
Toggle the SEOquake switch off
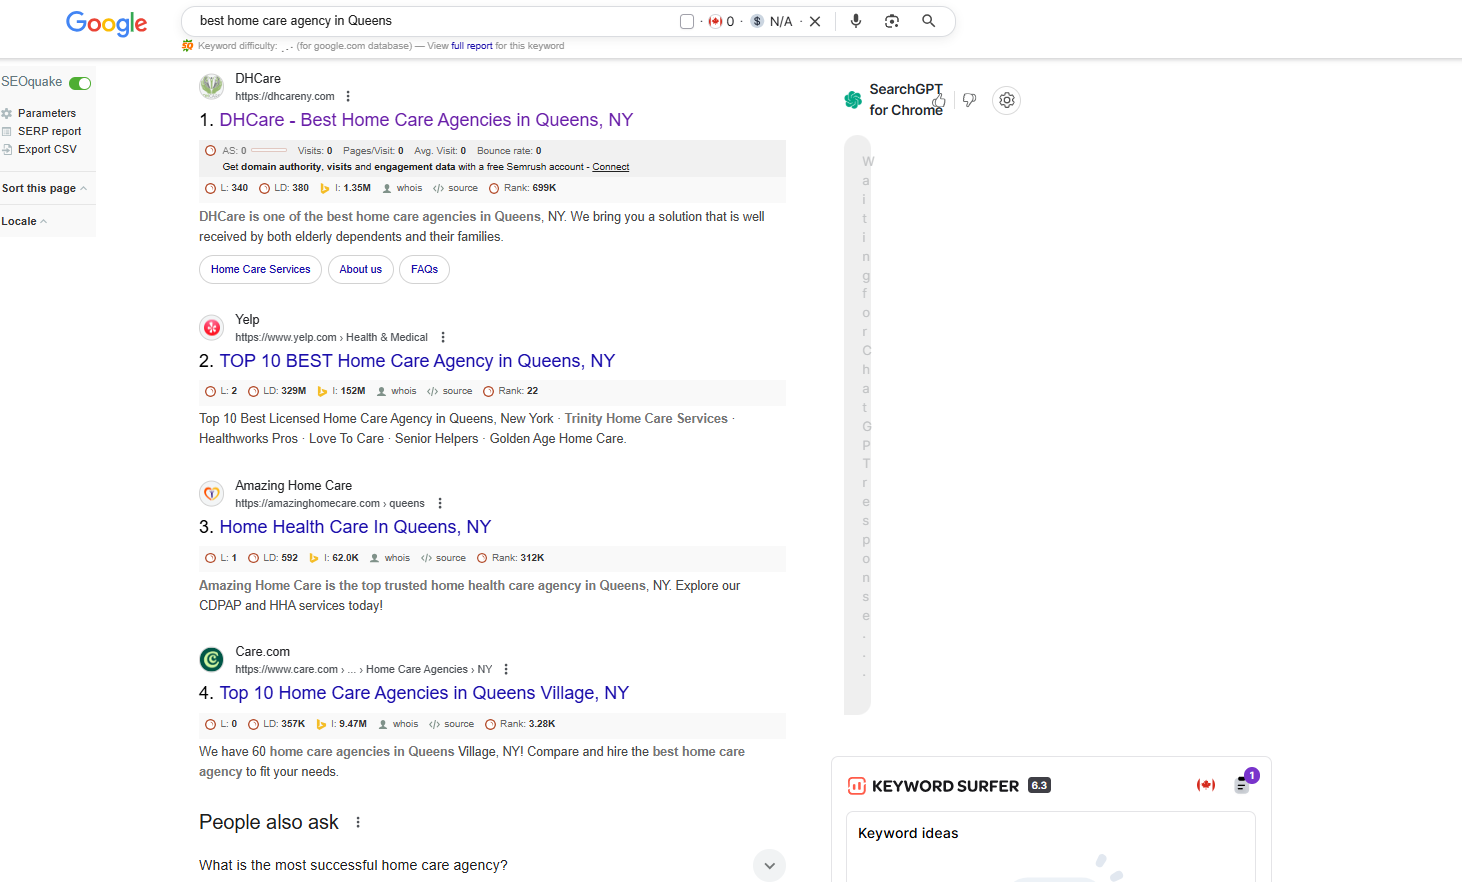coord(80,83)
